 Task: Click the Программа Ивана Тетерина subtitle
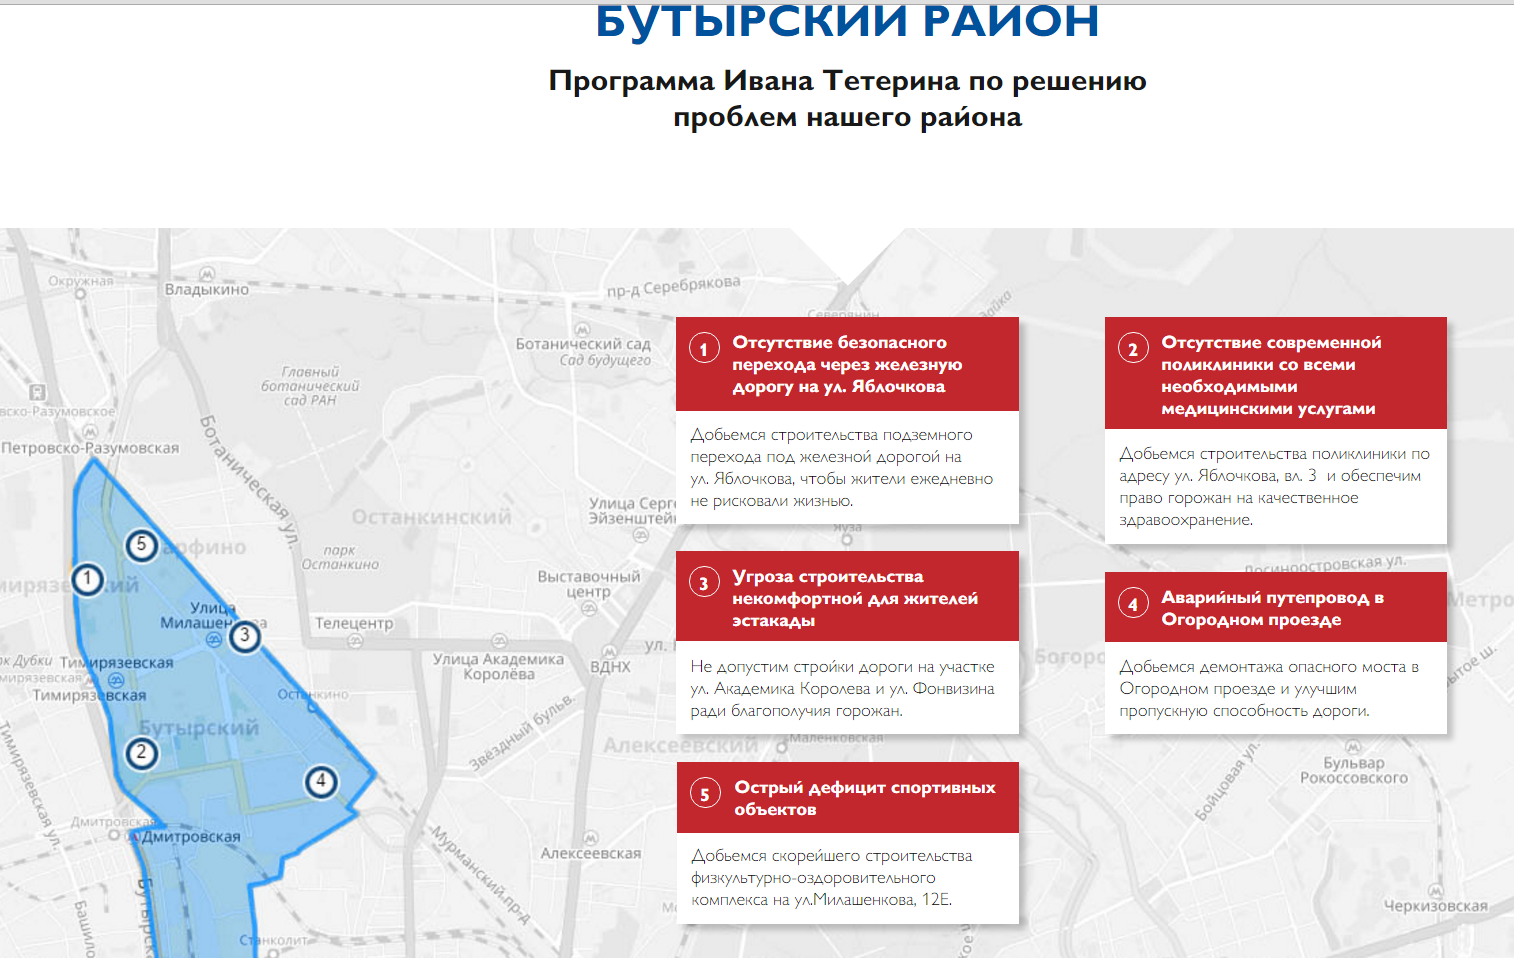click(x=847, y=98)
